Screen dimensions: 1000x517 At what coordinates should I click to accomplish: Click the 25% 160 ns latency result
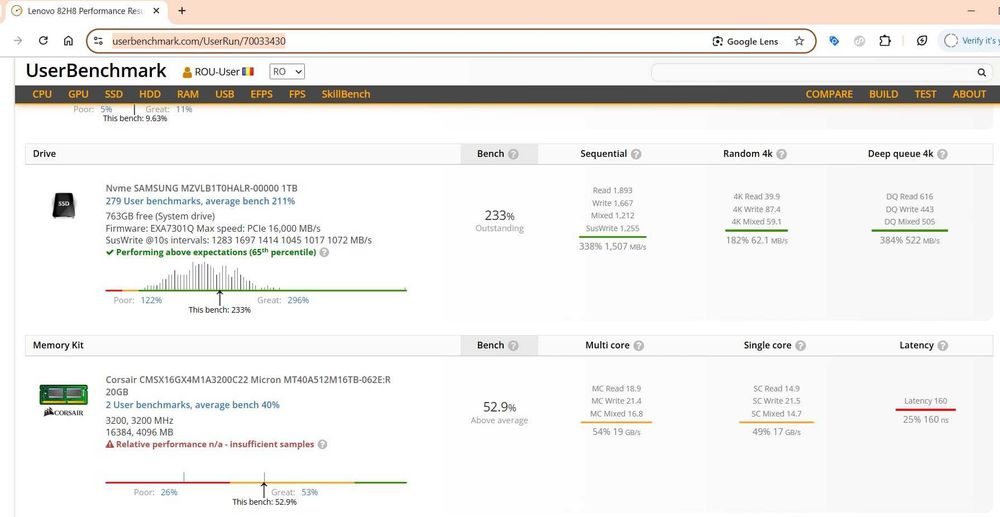[925, 419]
